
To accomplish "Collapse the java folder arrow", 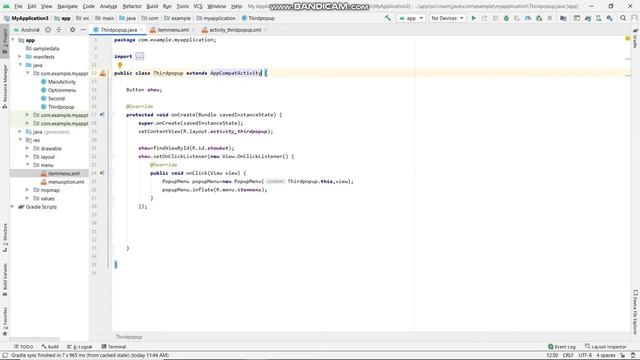I will (20, 65).
